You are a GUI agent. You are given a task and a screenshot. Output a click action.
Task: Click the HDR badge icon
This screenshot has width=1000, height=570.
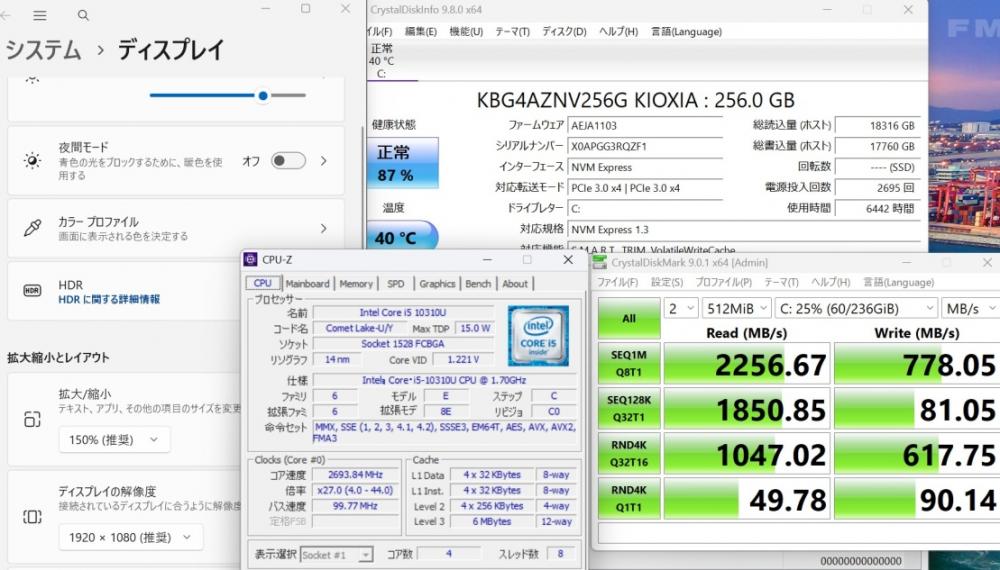pyautogui.click(x=32, y=291)
